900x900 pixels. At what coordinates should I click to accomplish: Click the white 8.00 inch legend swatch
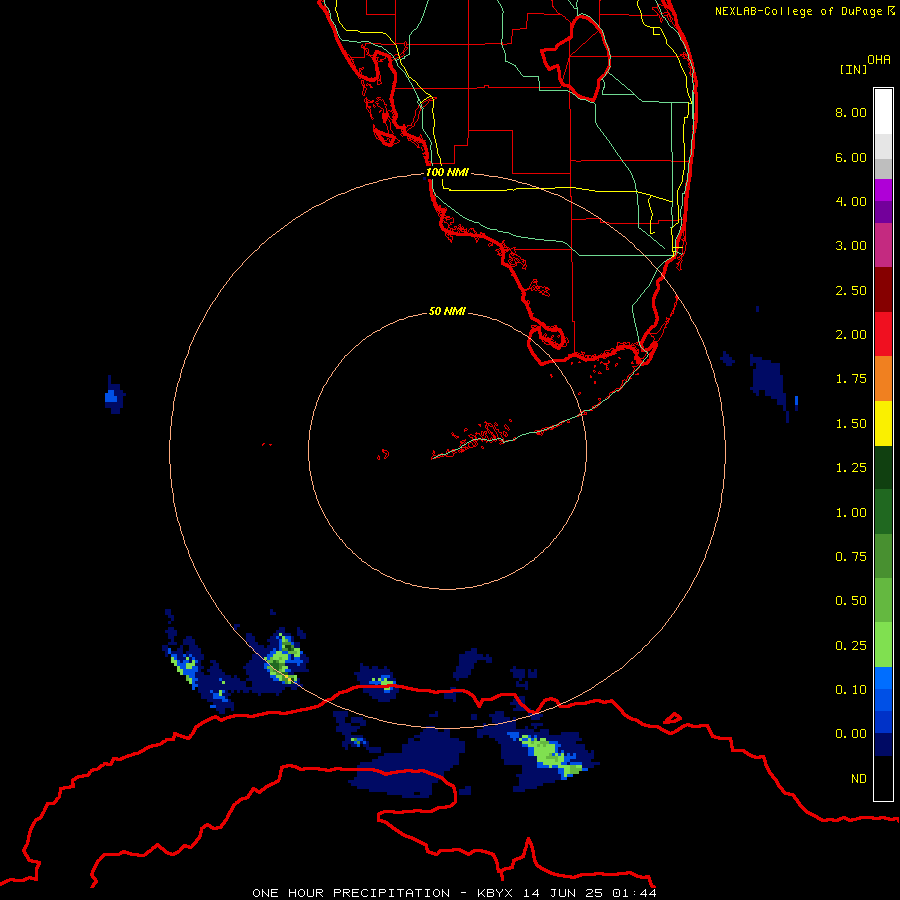pyautogui.click(x=883, y=111)
